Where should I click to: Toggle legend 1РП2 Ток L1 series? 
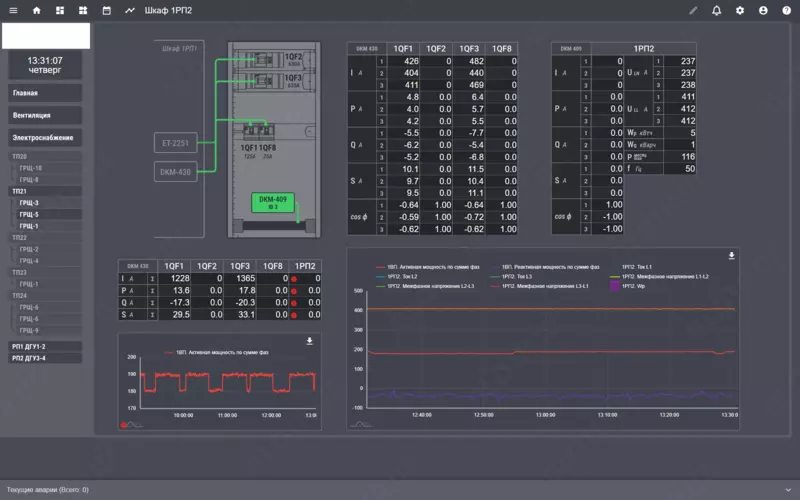coord(631,267)
